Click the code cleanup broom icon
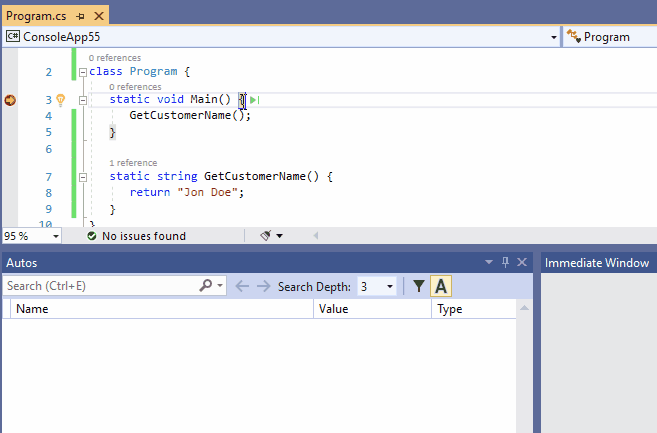Image resolution: width=657 pixels, height=433 pixels. 266,236
